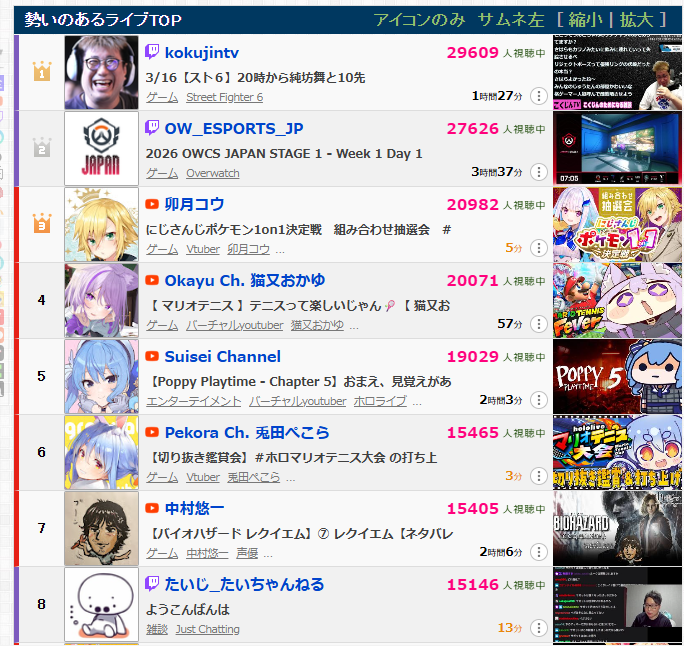Open the more-options menu for OW_ESPORTS_JP

[539, 172]
